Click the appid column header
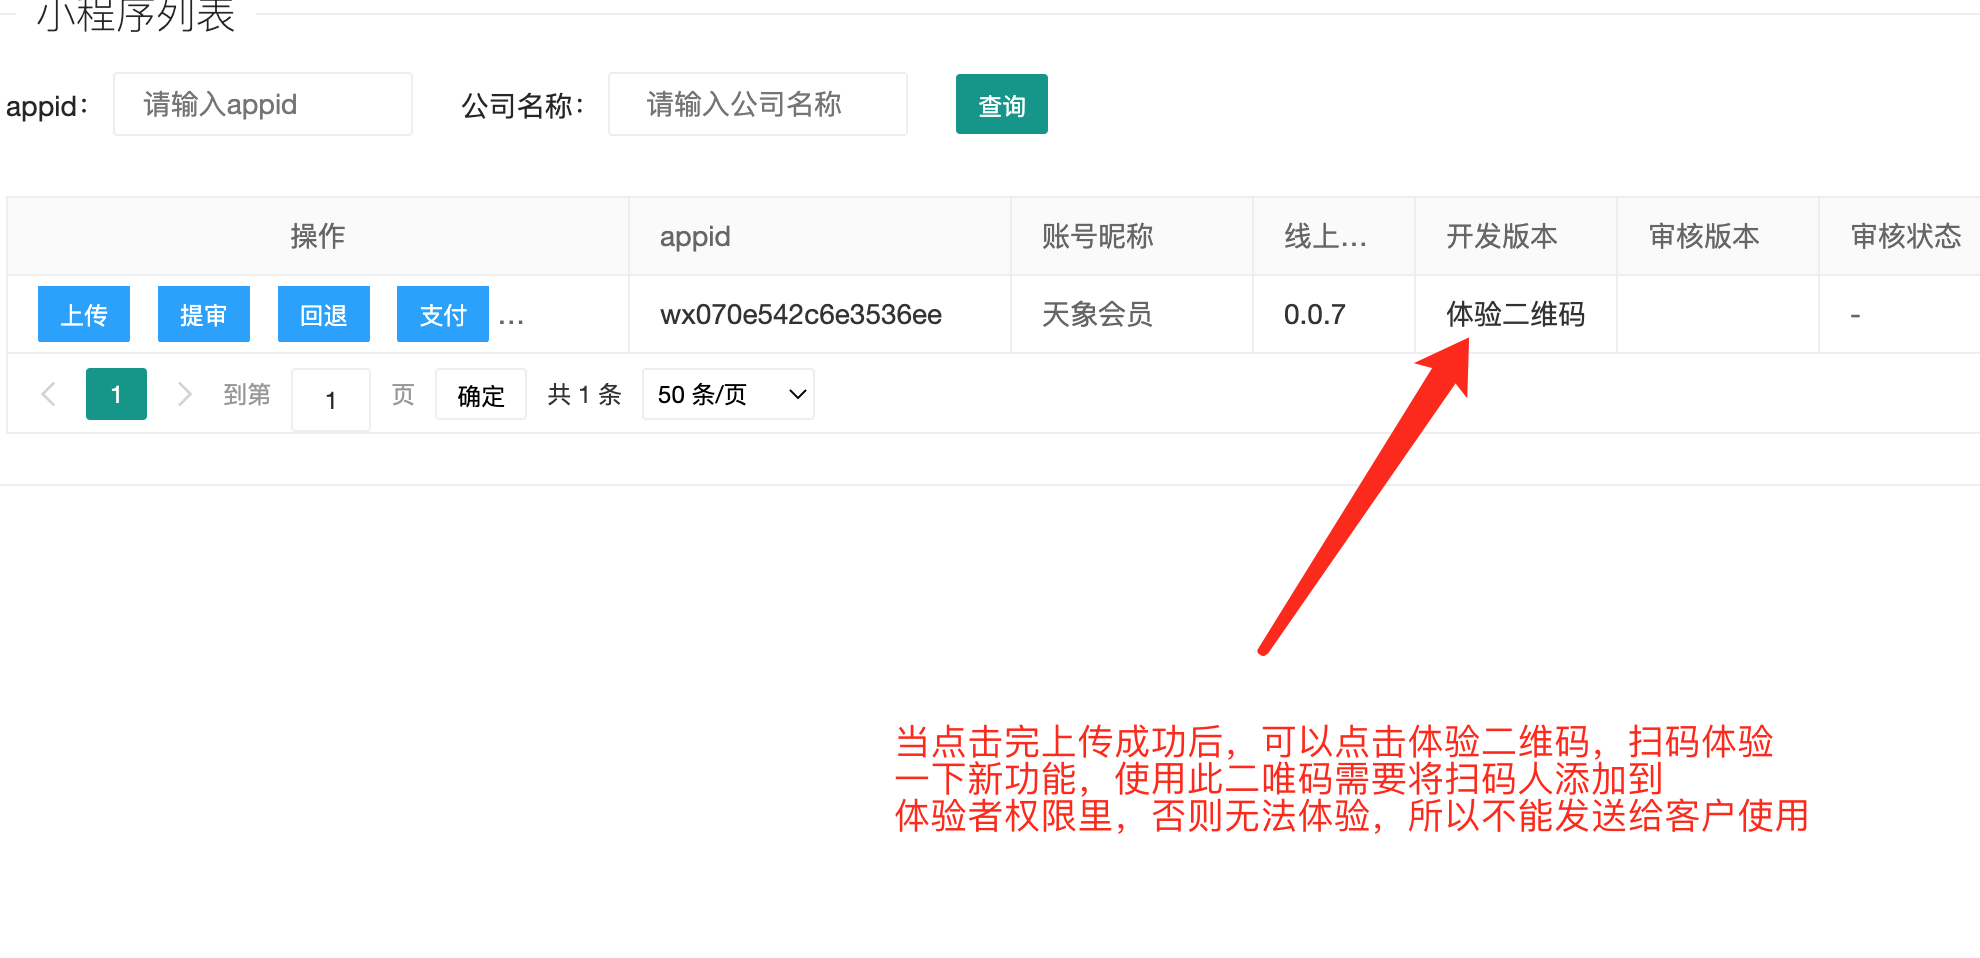 (695, 236)
